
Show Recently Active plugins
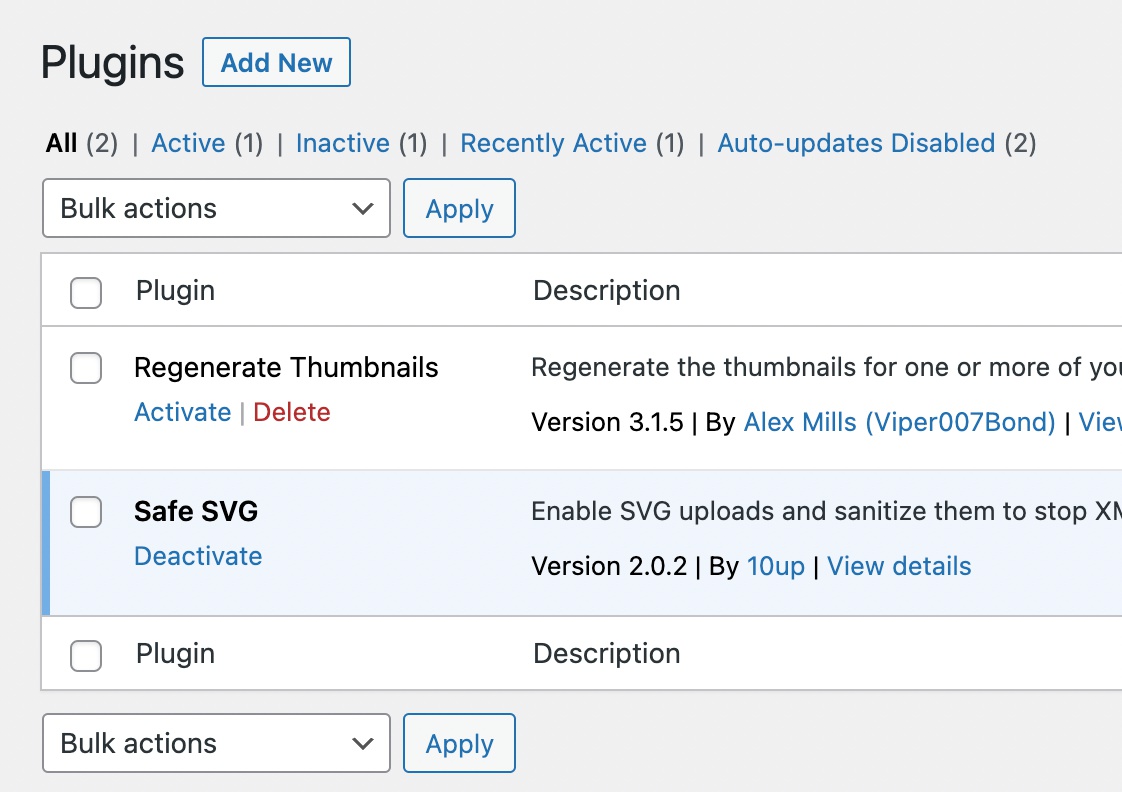pos(553,143)
